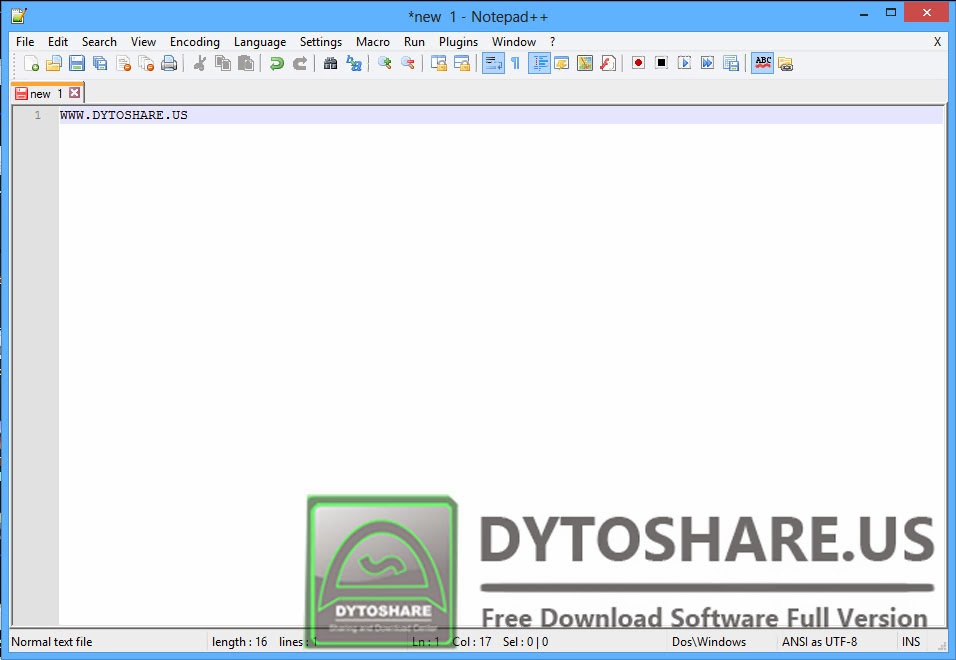
Task: Click 'Normal text file' in status bar
Action: 52,642
